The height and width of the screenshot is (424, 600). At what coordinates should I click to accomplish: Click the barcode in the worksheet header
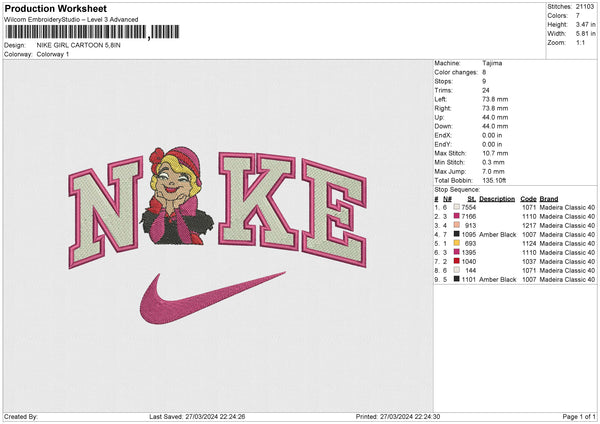(92, 32)
